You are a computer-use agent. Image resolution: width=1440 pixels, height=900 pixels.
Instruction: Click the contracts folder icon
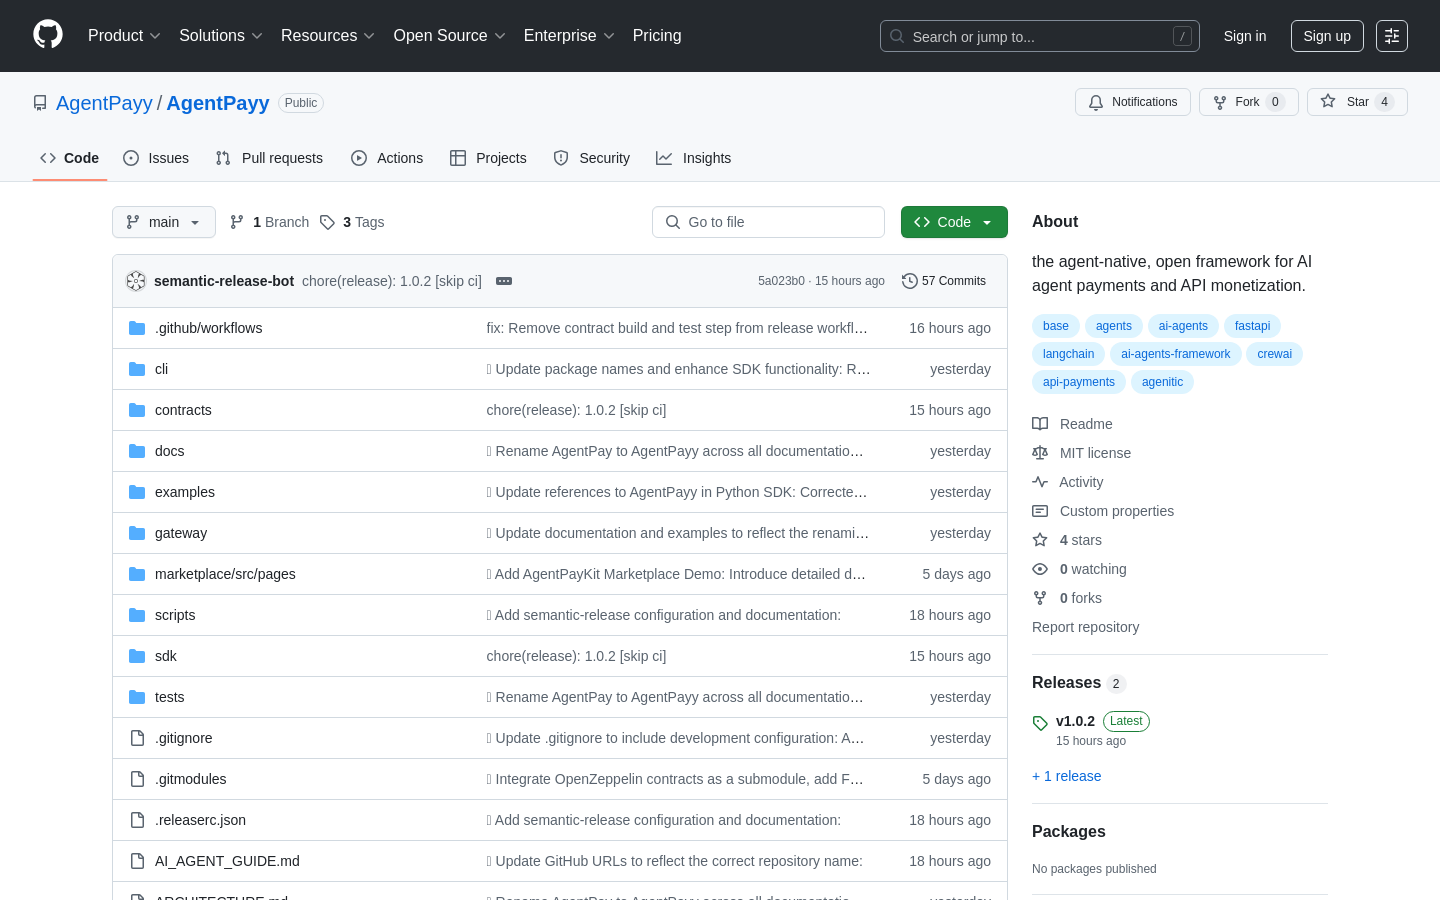[137, 410]
